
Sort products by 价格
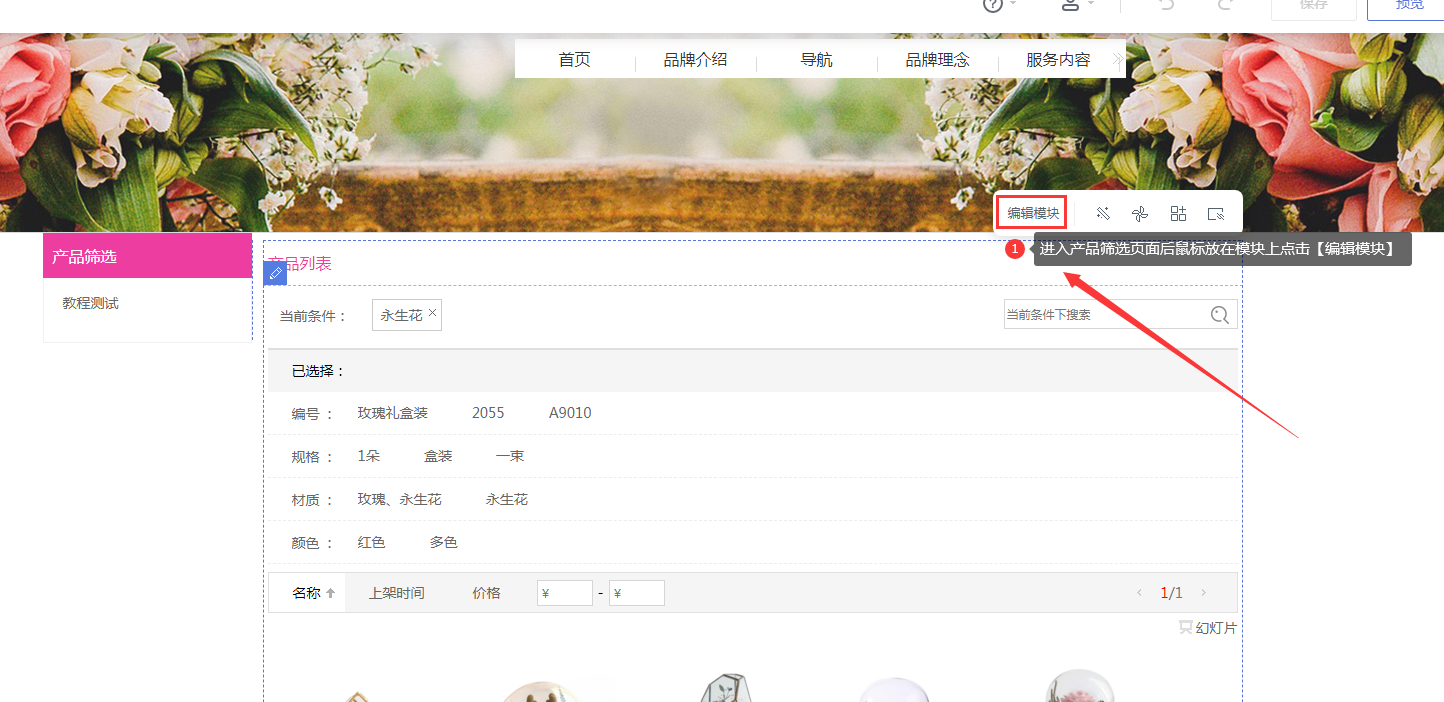point(486,593)
